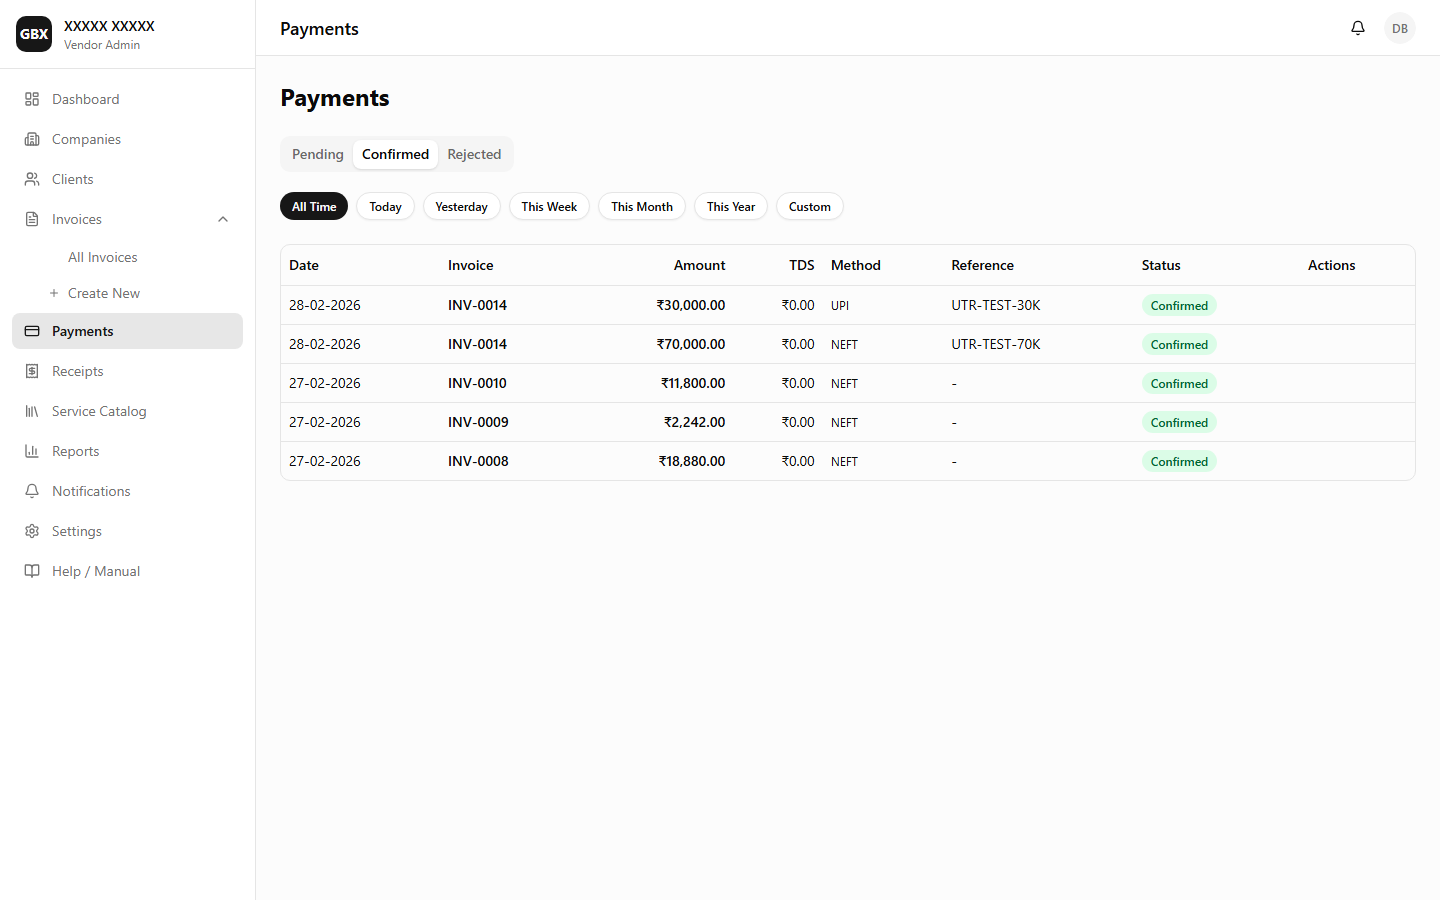Screen dimensions: 1440x900
Task: Open All Invoices list
Action: (x=103, y=257)
